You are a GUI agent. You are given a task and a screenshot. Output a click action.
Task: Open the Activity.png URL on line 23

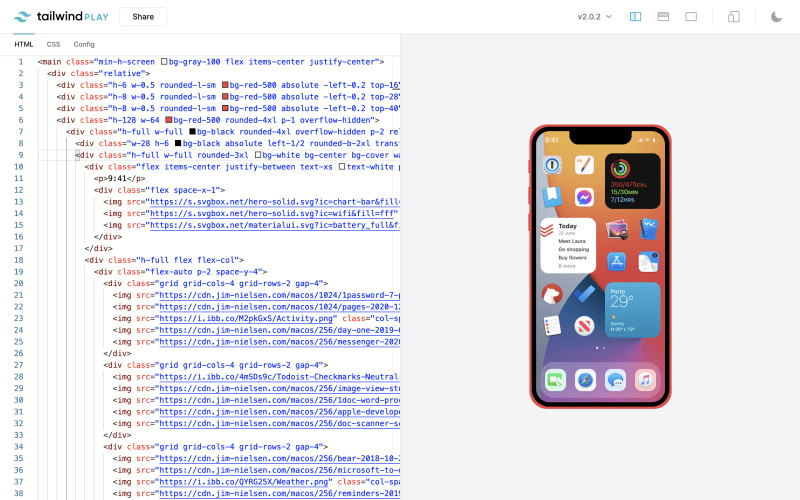[x=246, y=318]
